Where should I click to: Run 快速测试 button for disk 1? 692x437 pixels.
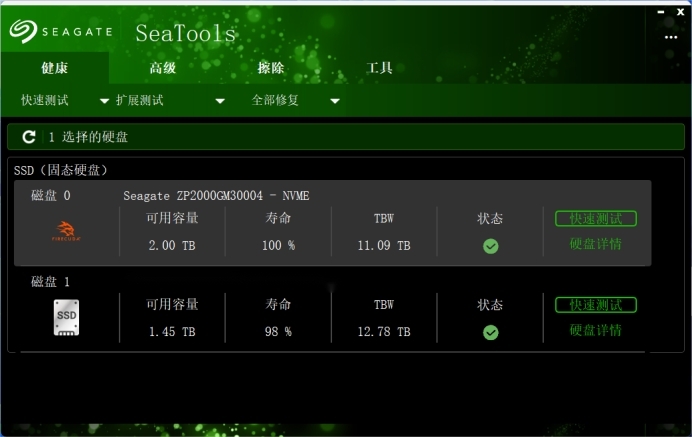[596, 305]
